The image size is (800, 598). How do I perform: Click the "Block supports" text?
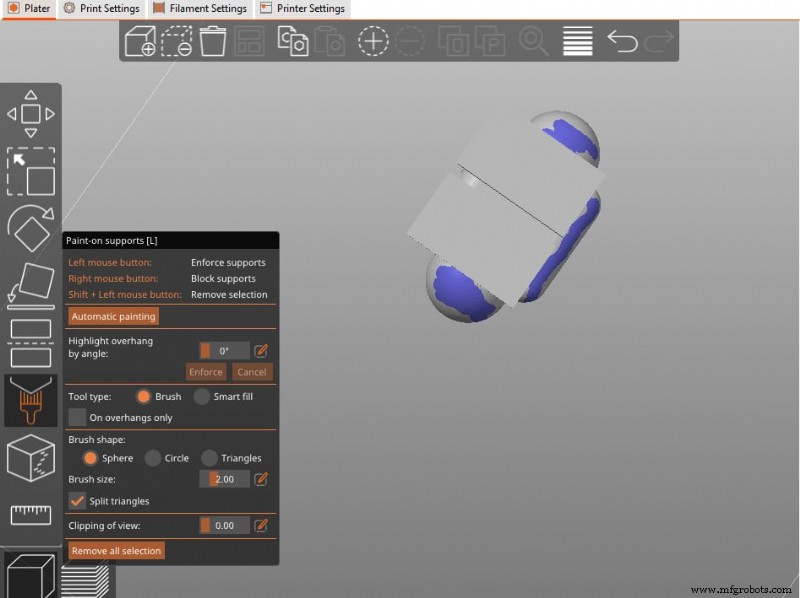(x=223, y=279)
